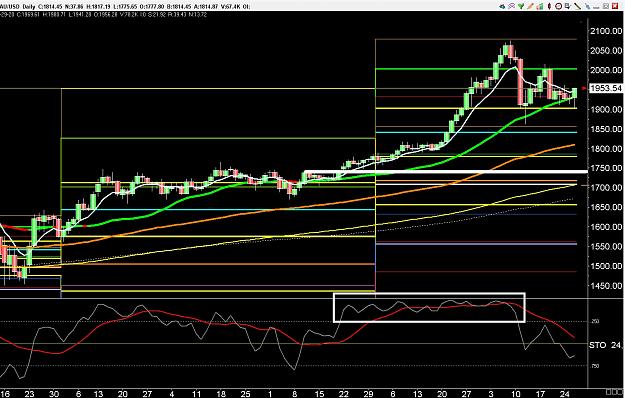Click the green checkmark toolbar icon
625x398 pixels.
pyautogui.click(x=521, y=6)
